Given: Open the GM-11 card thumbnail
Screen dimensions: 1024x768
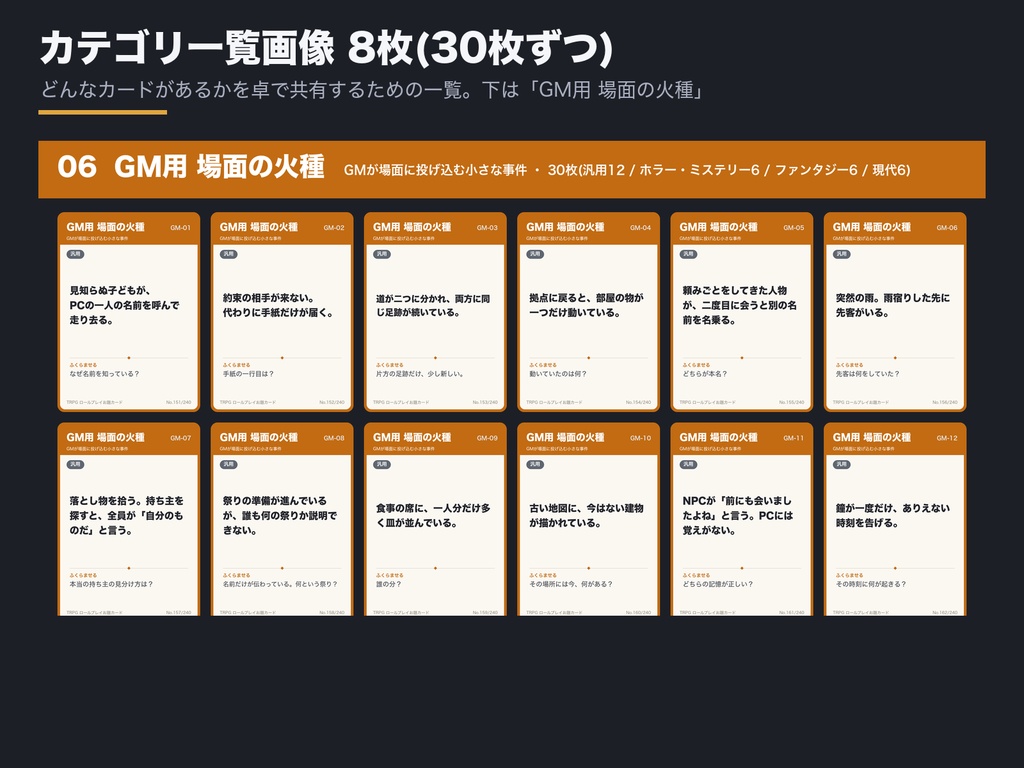Looking at the screenshot, I should click(x=742, y=519).
